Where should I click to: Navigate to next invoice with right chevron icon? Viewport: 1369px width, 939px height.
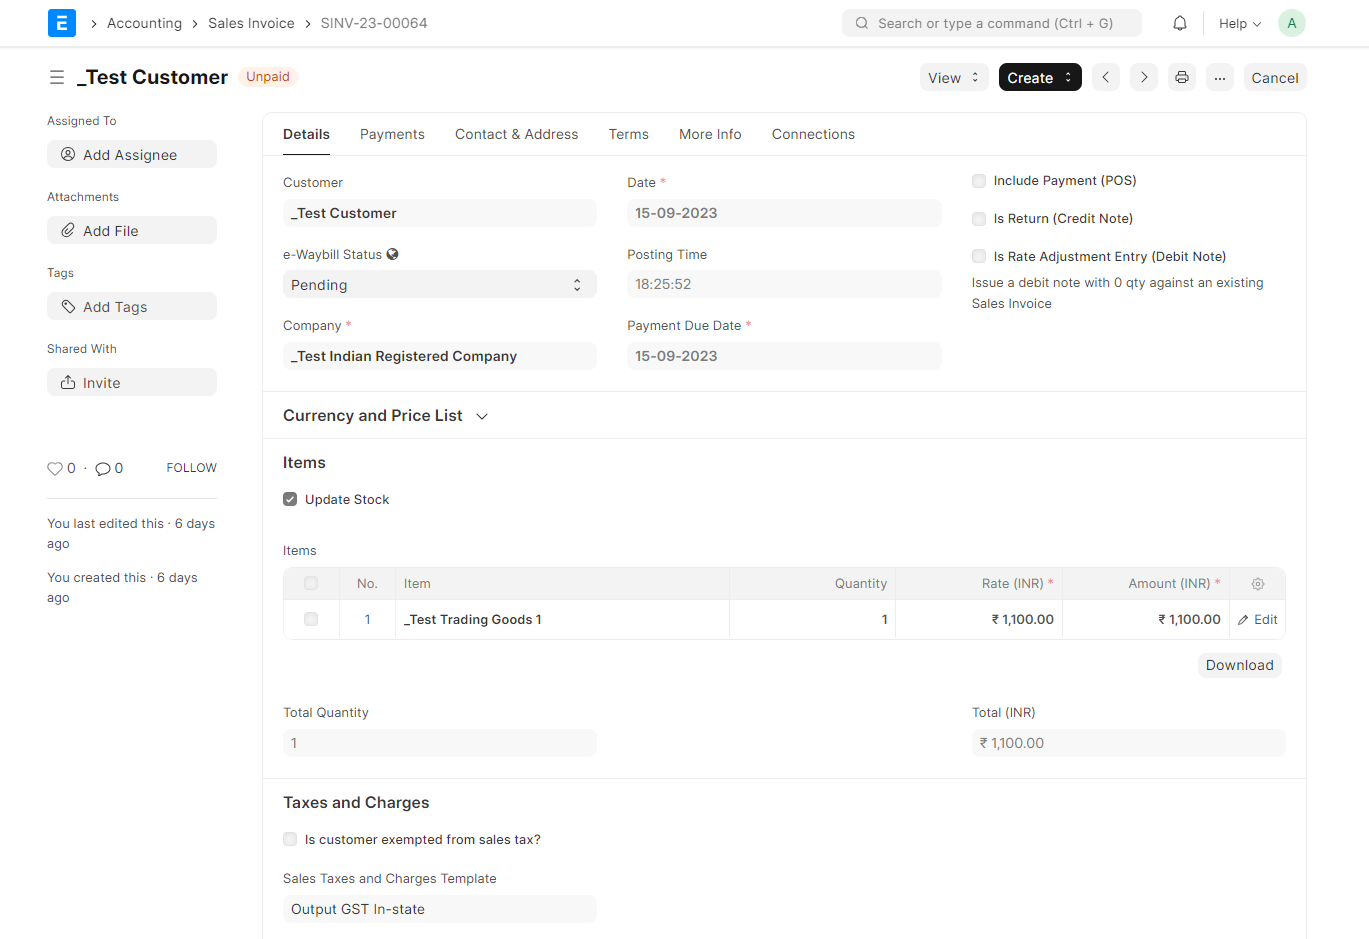1143,77
